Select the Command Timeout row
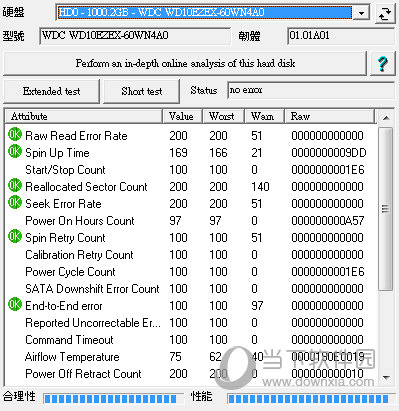 [192, 340]
